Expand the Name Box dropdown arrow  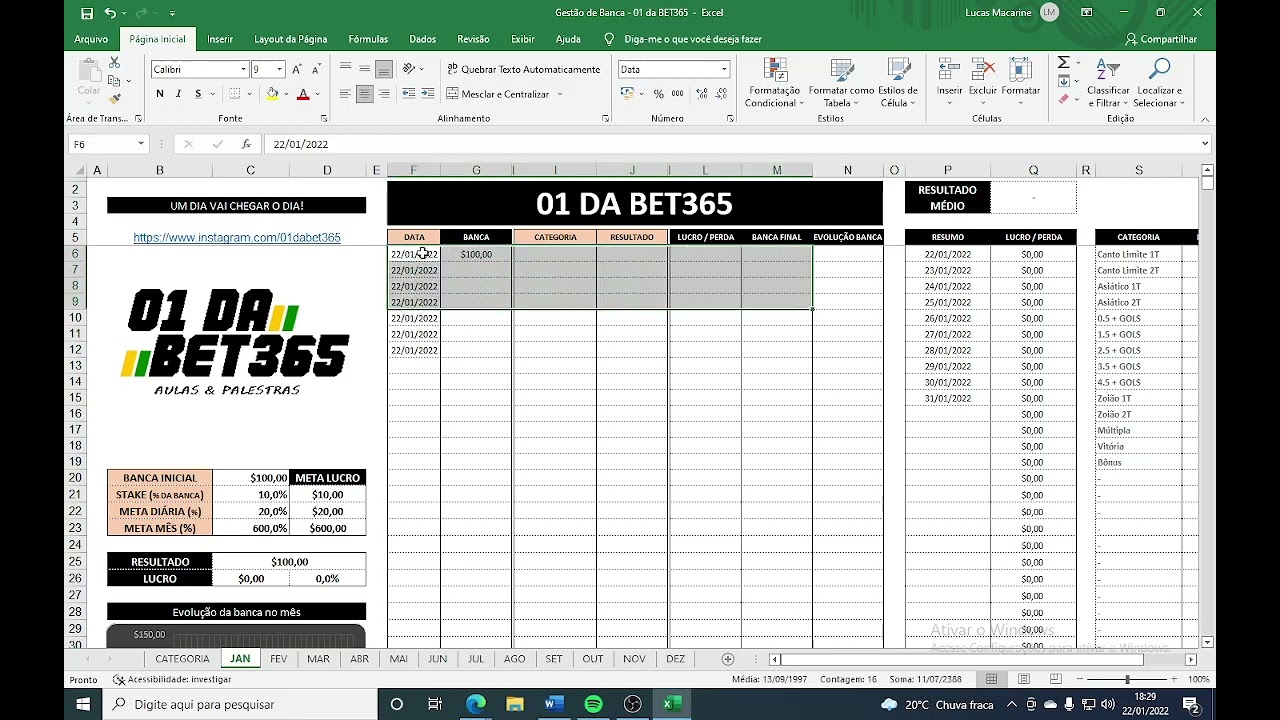140,144
